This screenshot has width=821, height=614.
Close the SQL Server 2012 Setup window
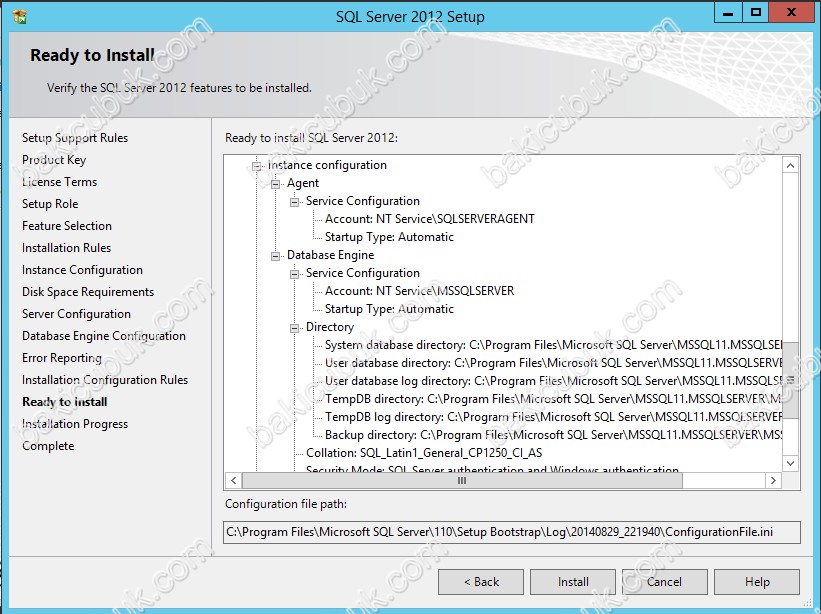pyautogui.click(x=791, y=13)
